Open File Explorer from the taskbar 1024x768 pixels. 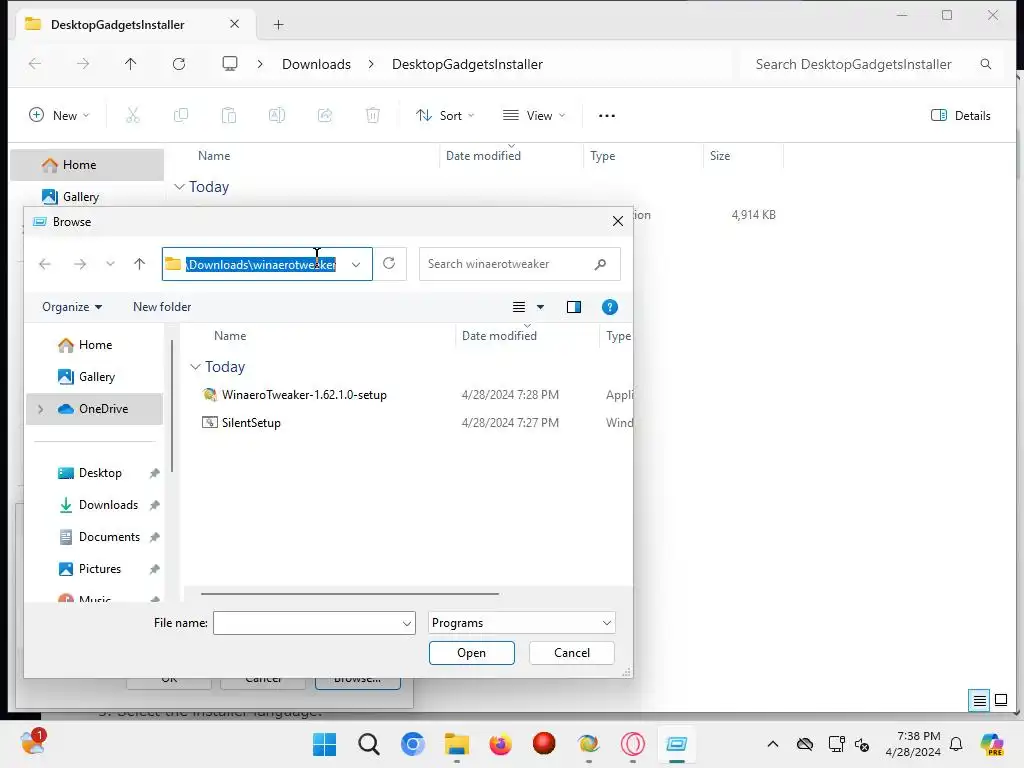tap(456, 744)
